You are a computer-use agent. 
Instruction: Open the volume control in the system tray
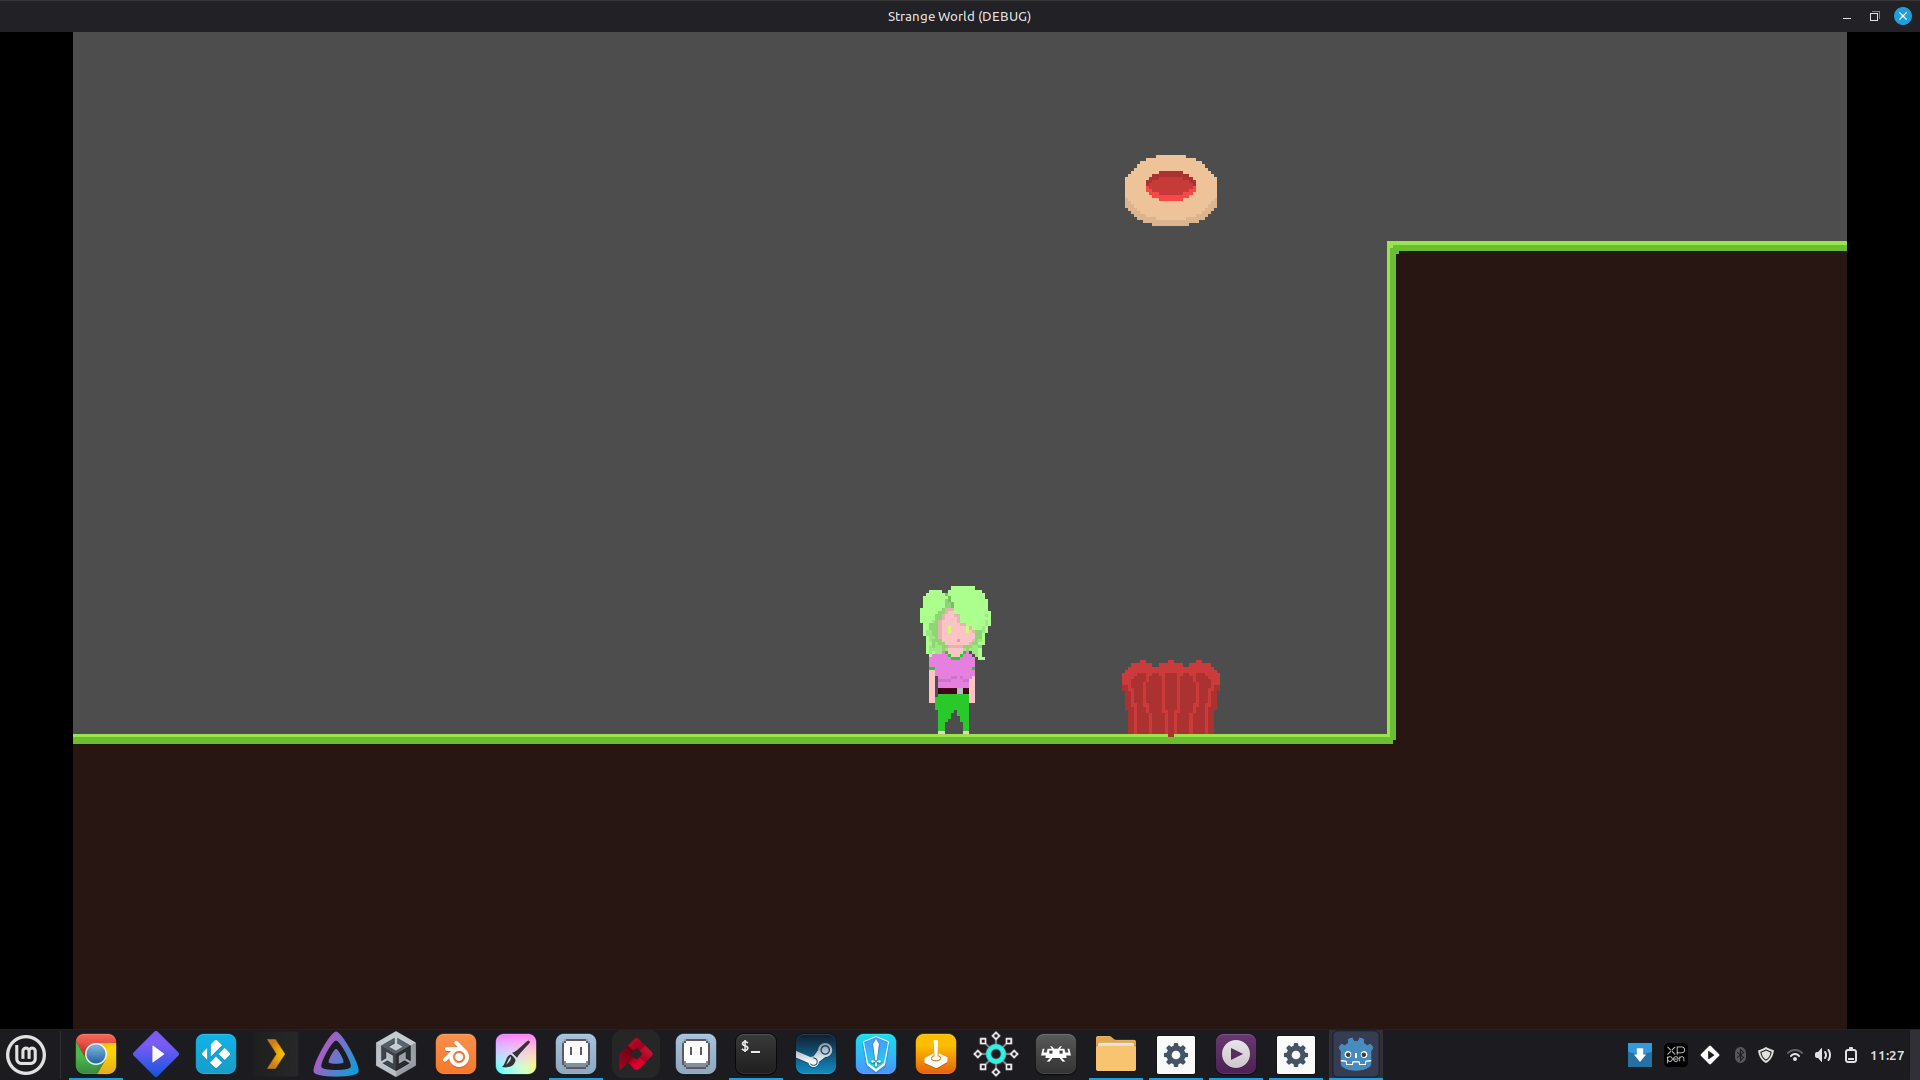tap(1823, 1055)
